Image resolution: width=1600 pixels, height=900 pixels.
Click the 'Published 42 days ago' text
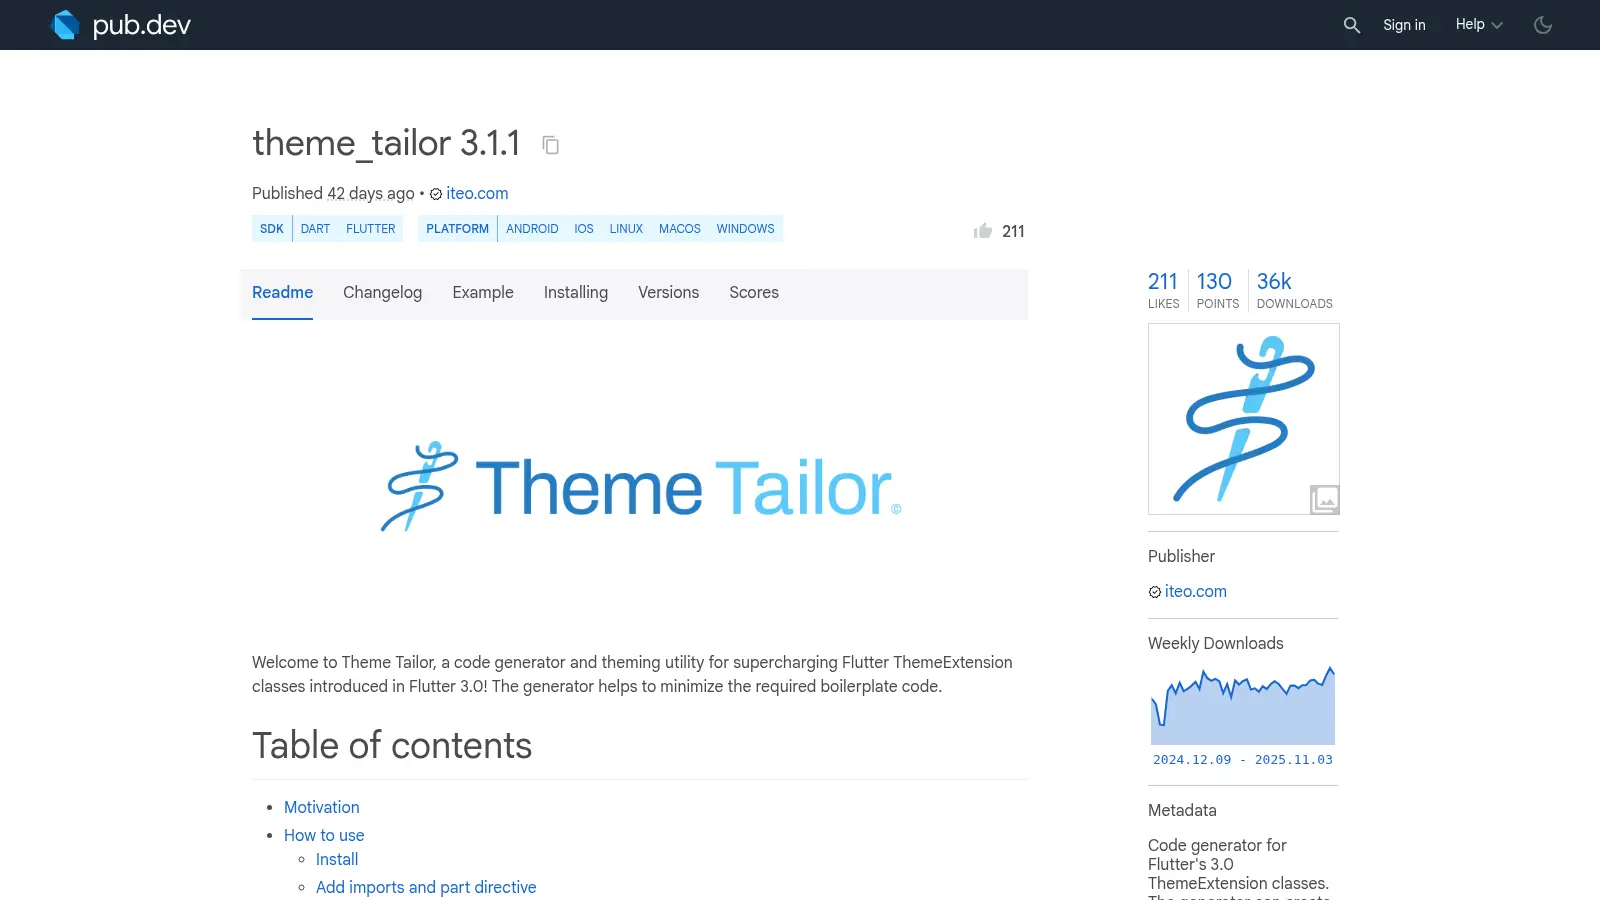(333, 194)
